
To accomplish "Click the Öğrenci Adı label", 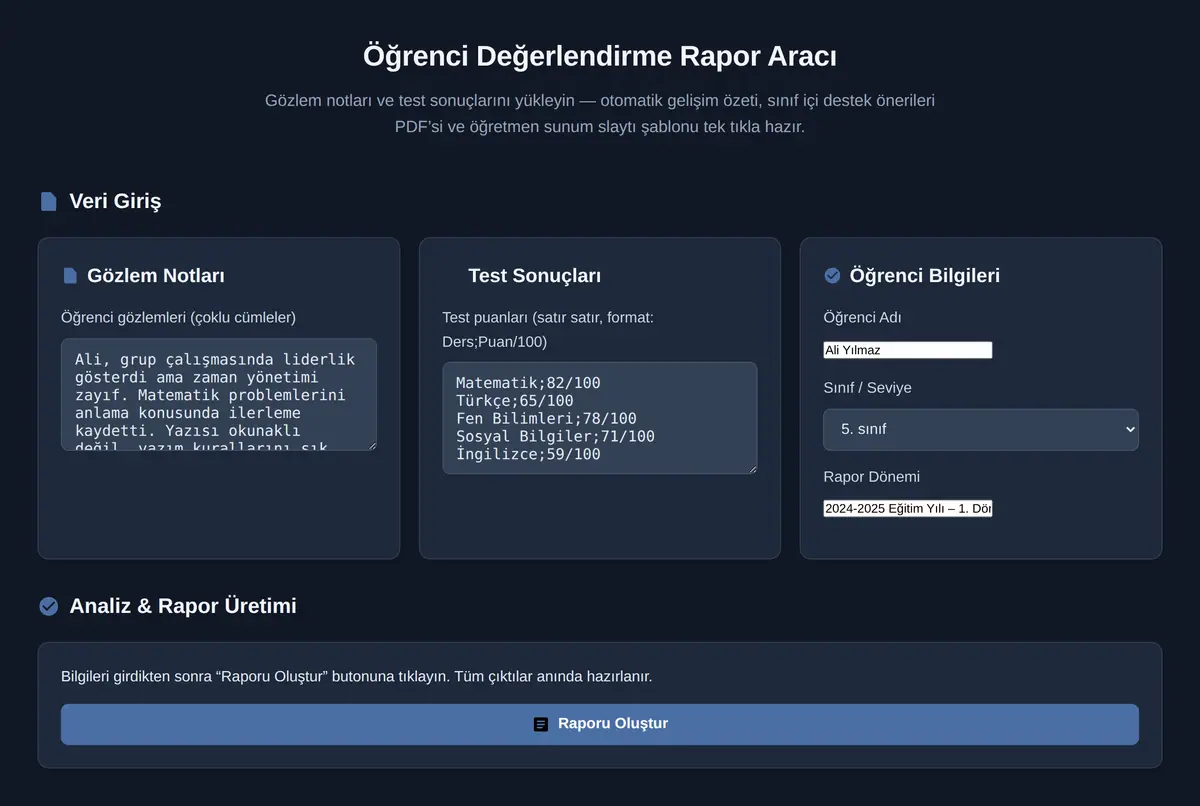I will pyautogui.click(x=862, y=318).
